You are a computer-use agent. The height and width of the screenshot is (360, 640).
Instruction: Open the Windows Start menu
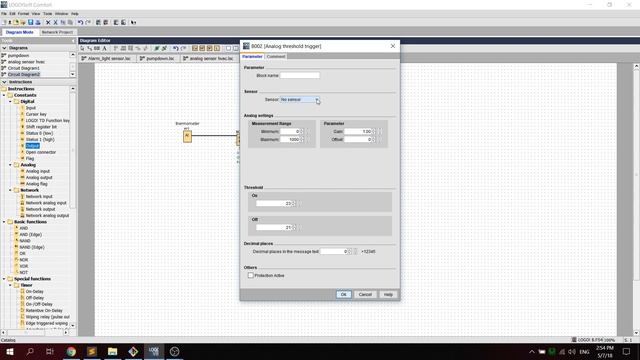[10, 351]
